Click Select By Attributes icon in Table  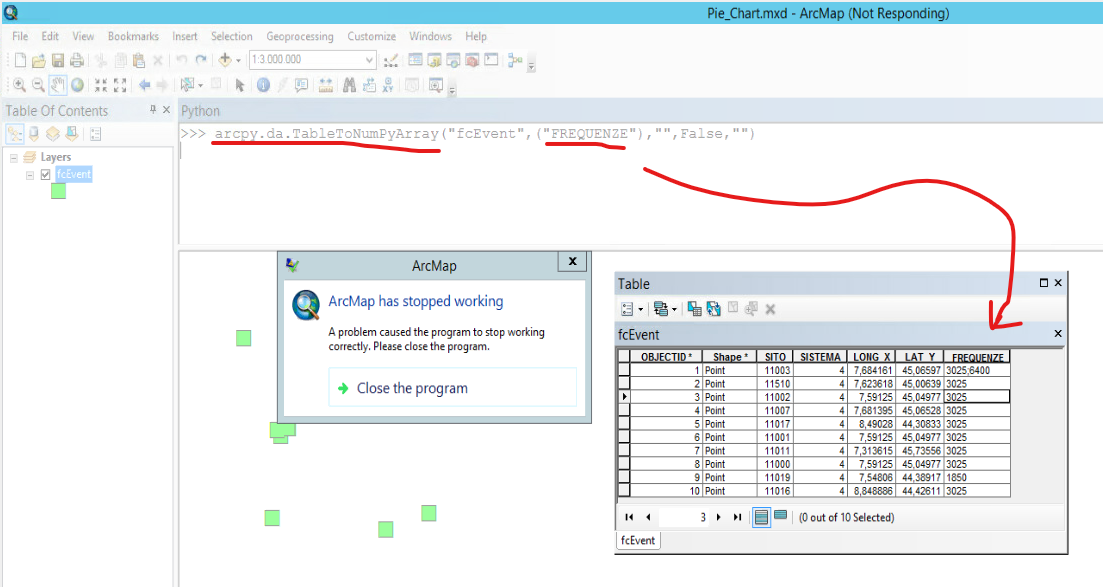[694, 308]
